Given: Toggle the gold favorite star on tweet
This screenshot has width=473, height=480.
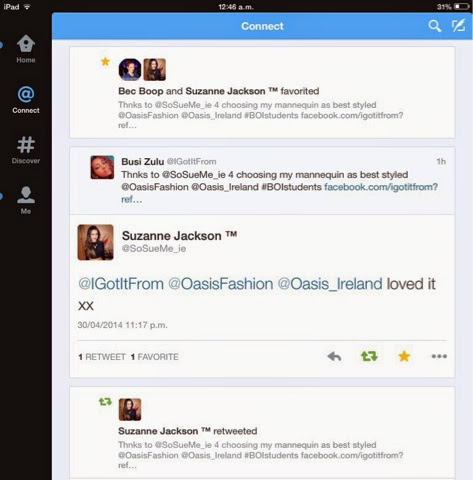Looking at the screenshot, I should pyautogui.click(x=404, y=356).
